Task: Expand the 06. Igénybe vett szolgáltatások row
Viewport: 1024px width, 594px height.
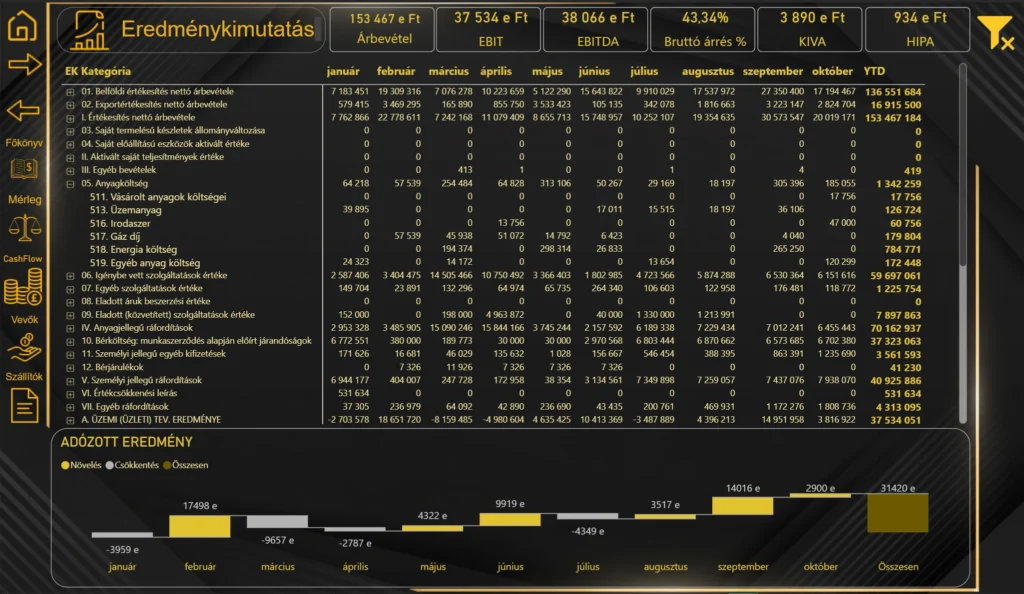Action: [70, 275]
